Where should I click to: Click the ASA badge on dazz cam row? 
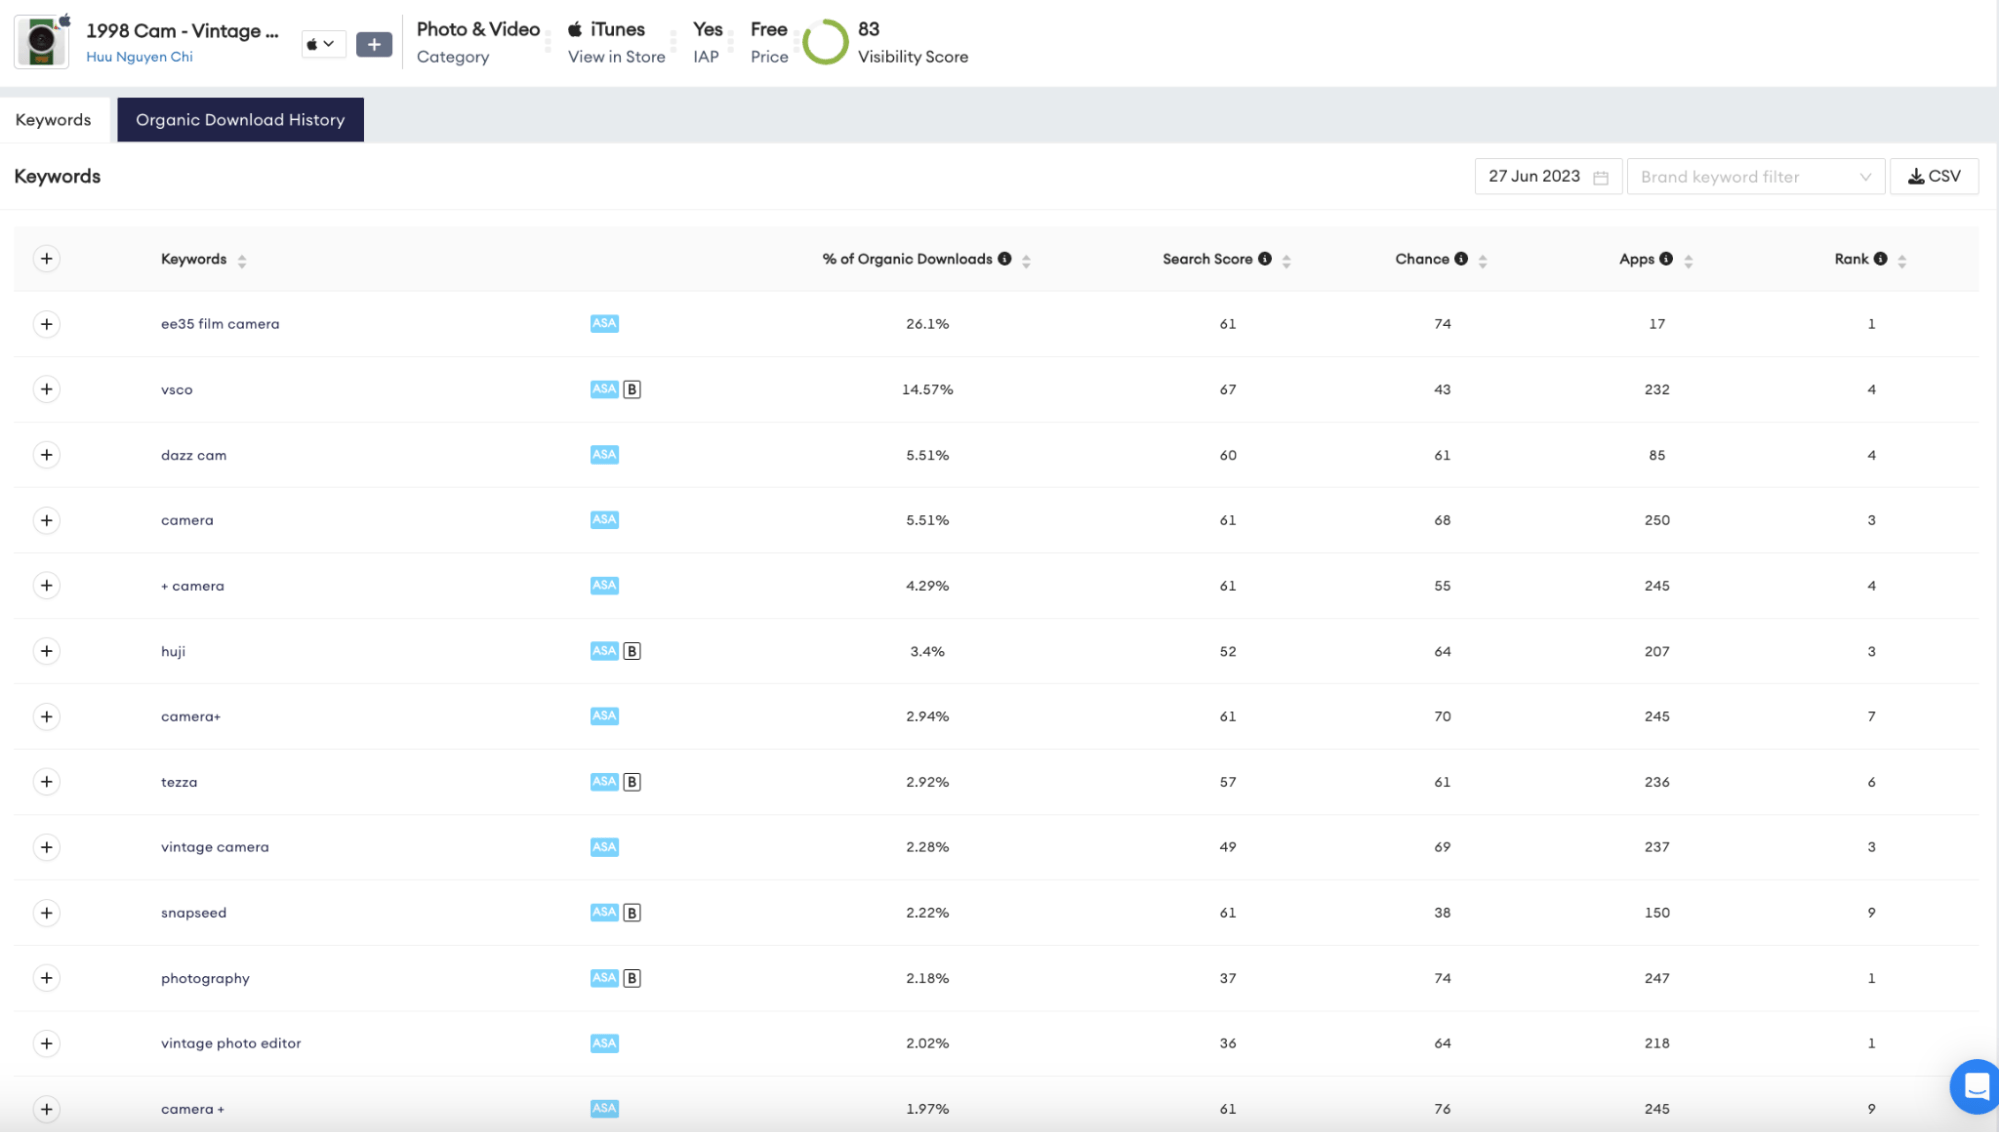pos(604,455)
